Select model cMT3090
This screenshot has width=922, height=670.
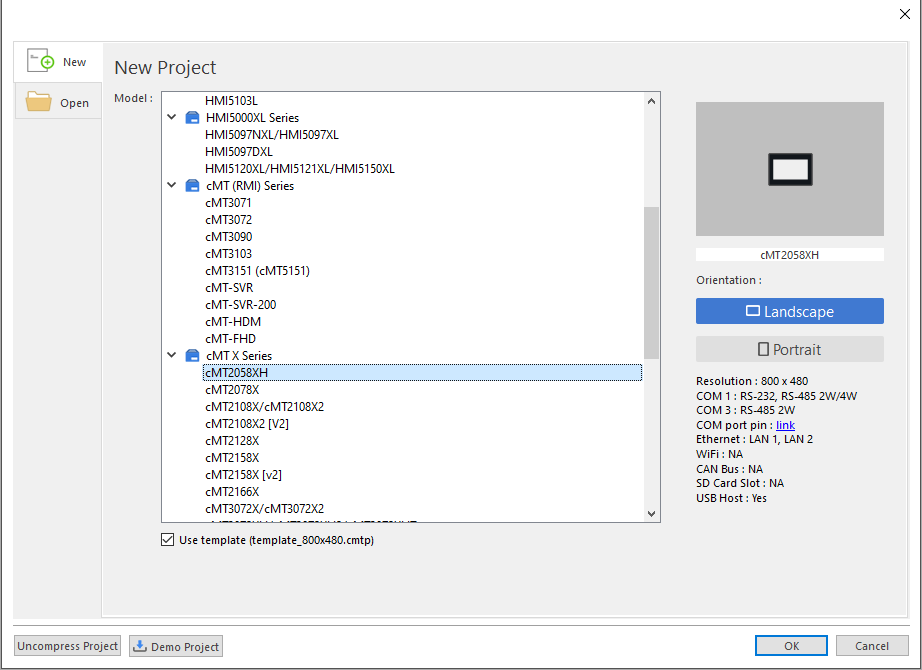coord(228,237)
